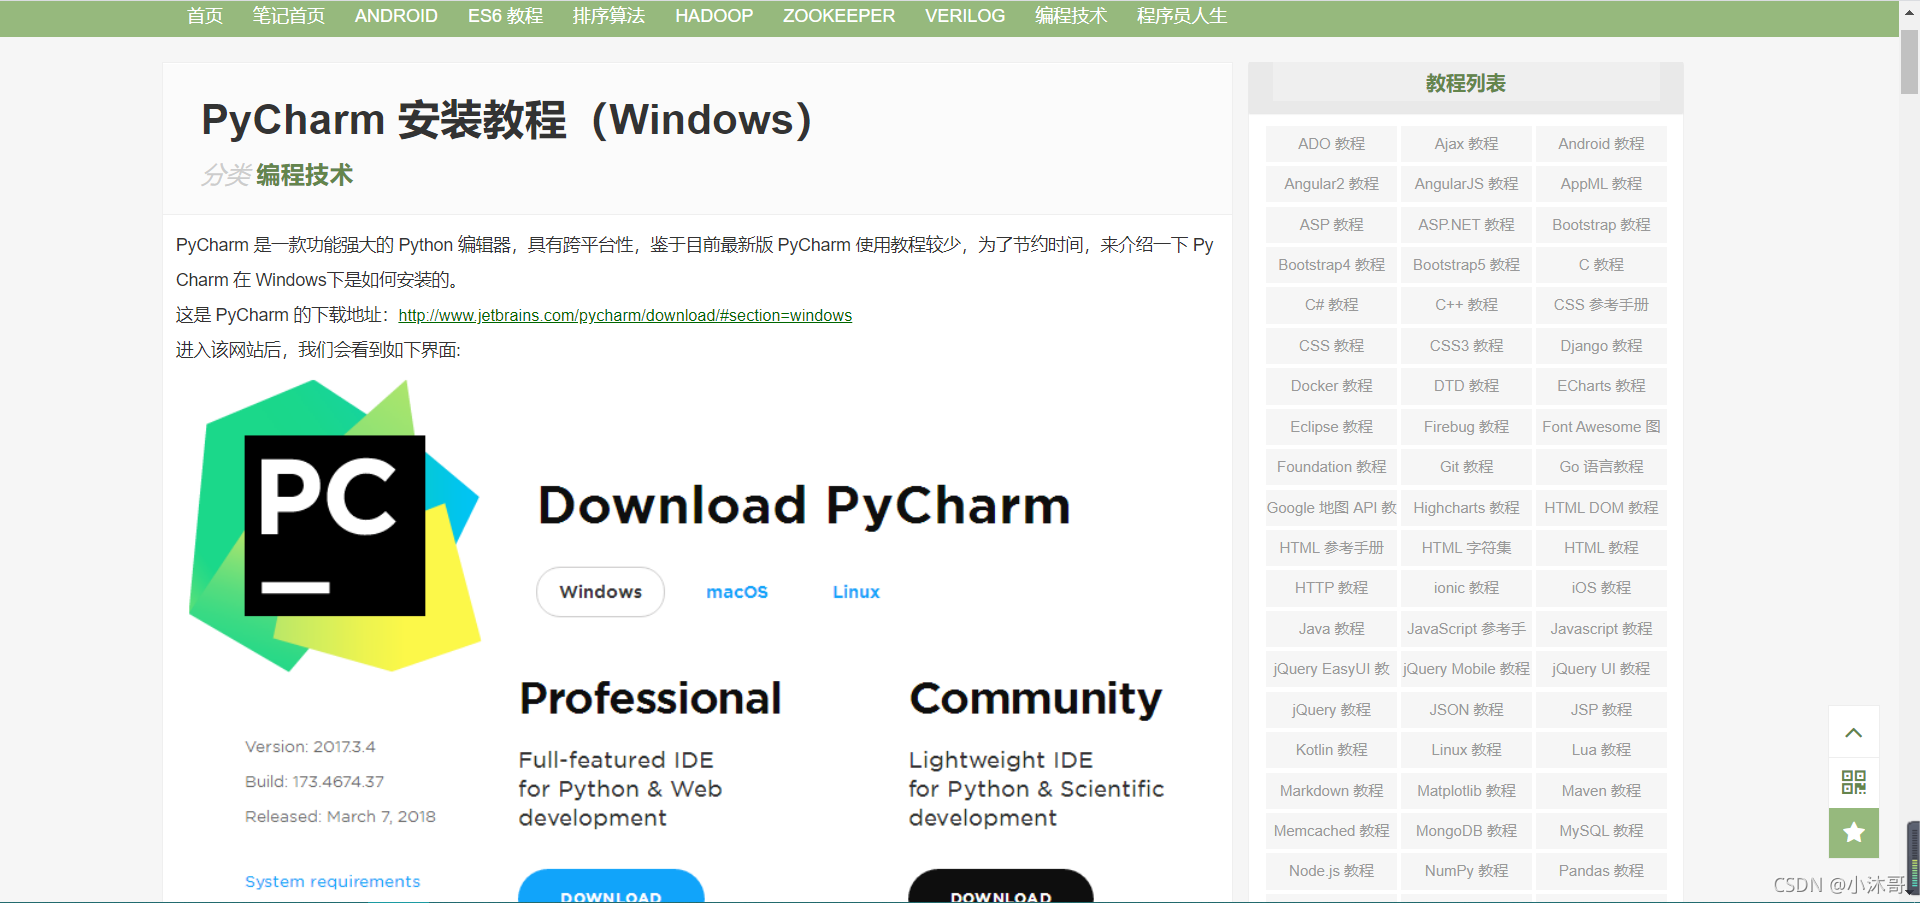Open the Markdown 教程 link

tap(1331, 791)
